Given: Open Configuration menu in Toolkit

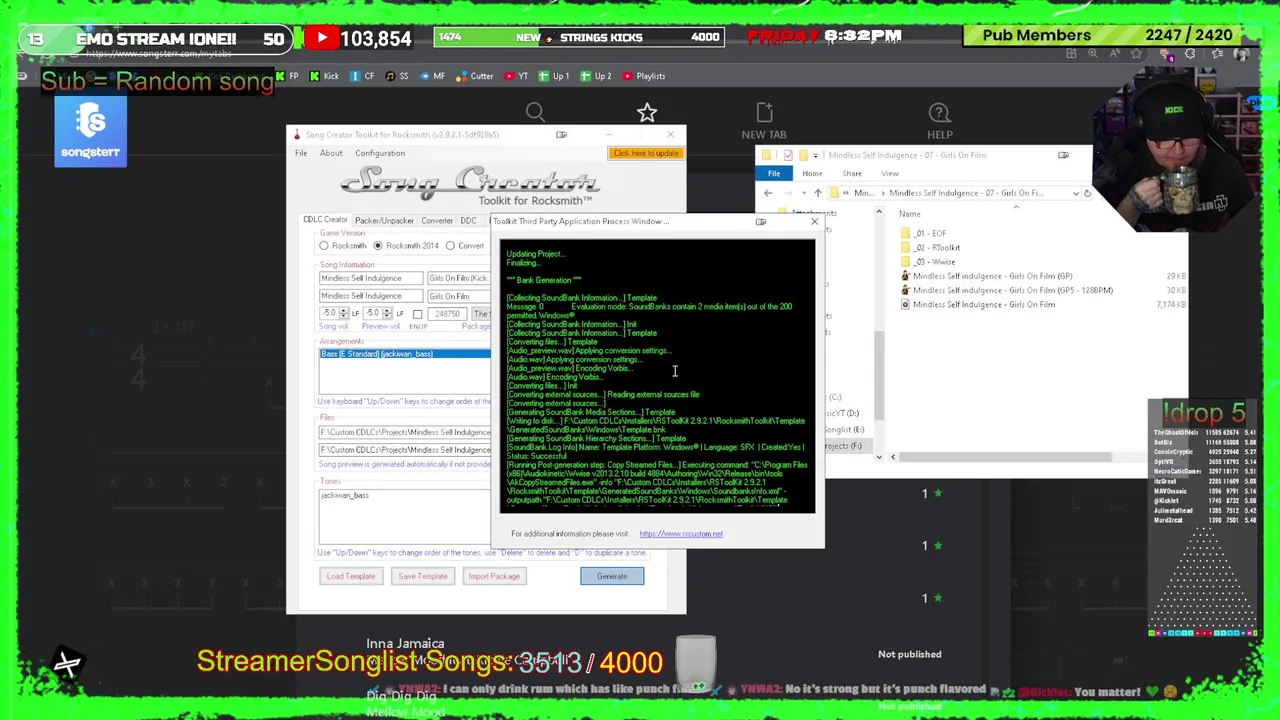Looking at the screenshot, I should tap(380, 153).
